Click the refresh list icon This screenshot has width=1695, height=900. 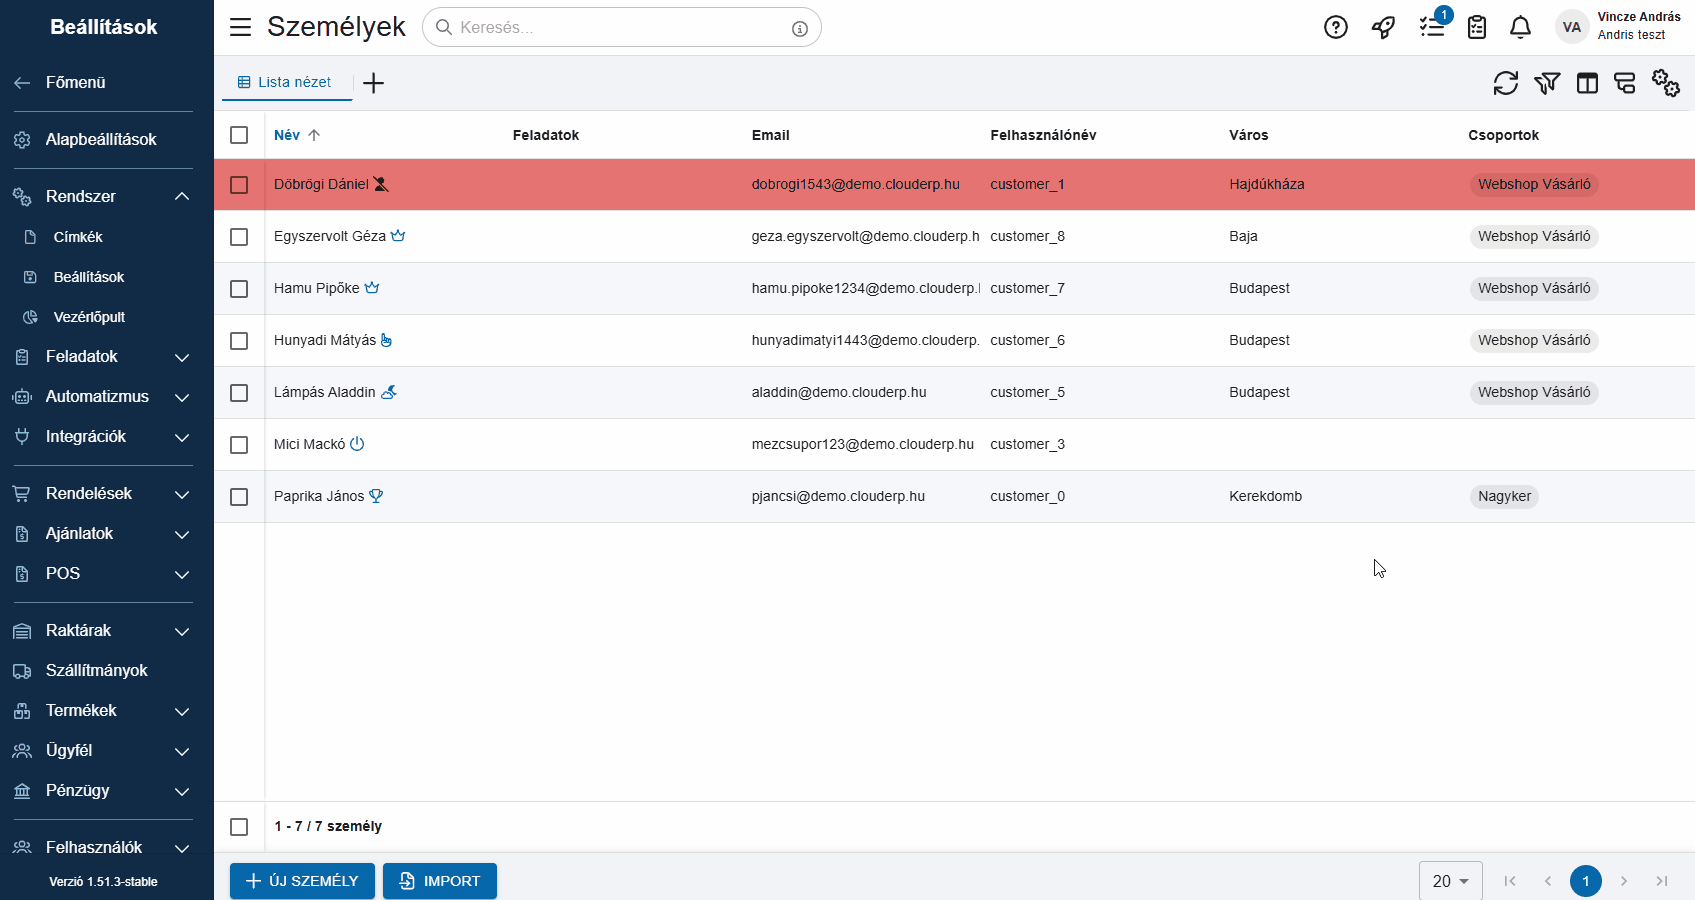[1505, 83]
